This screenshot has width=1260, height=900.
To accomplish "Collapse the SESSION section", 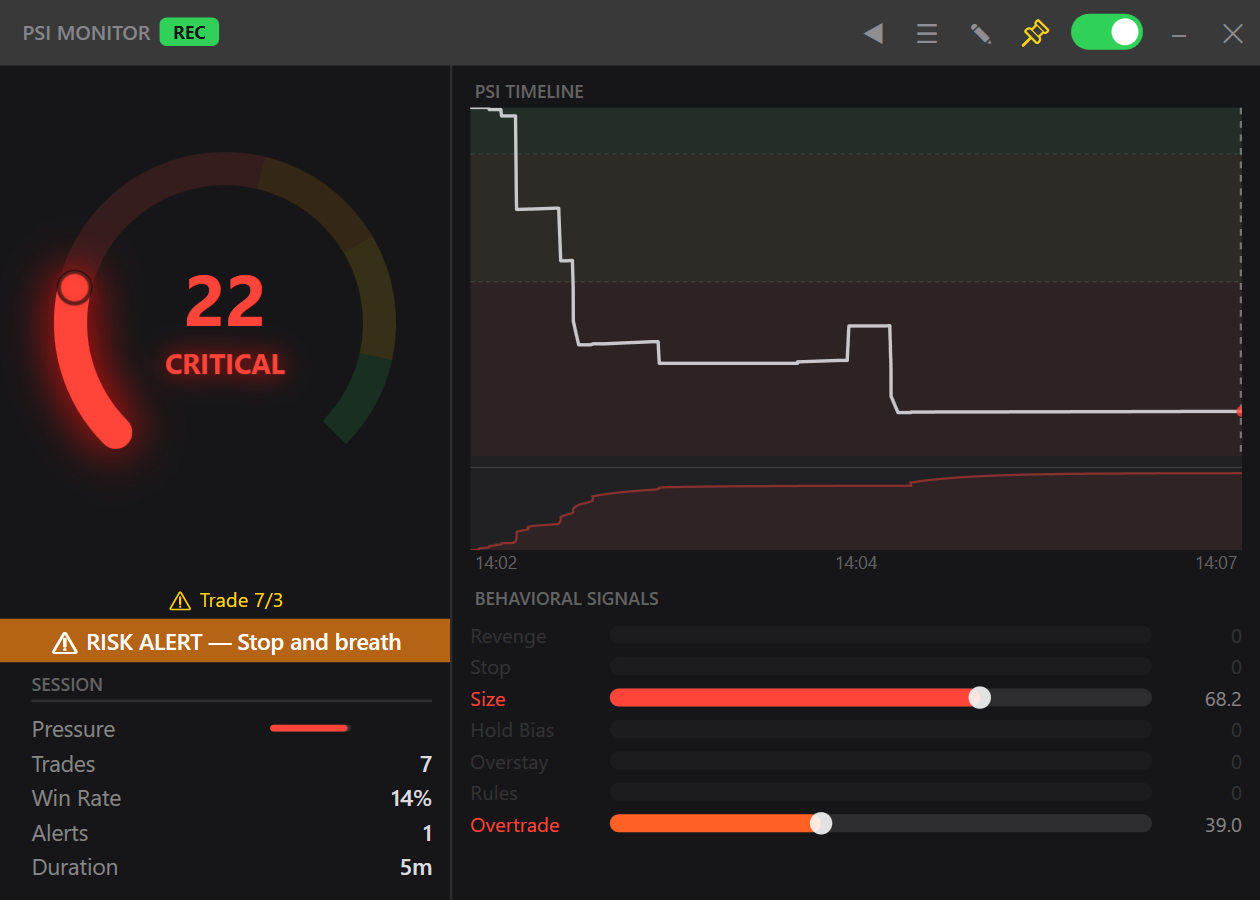I will (x=69, y=684).
